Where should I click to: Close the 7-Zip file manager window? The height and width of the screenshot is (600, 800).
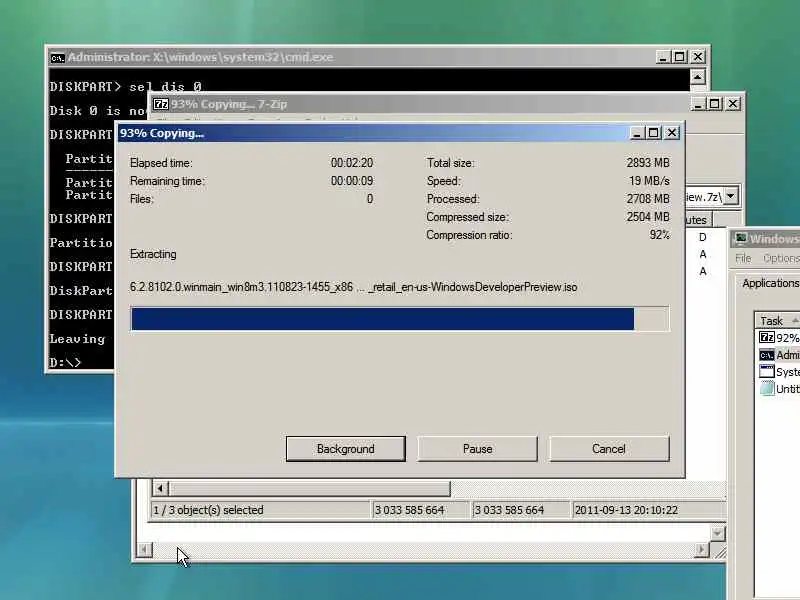pos(733,104)
